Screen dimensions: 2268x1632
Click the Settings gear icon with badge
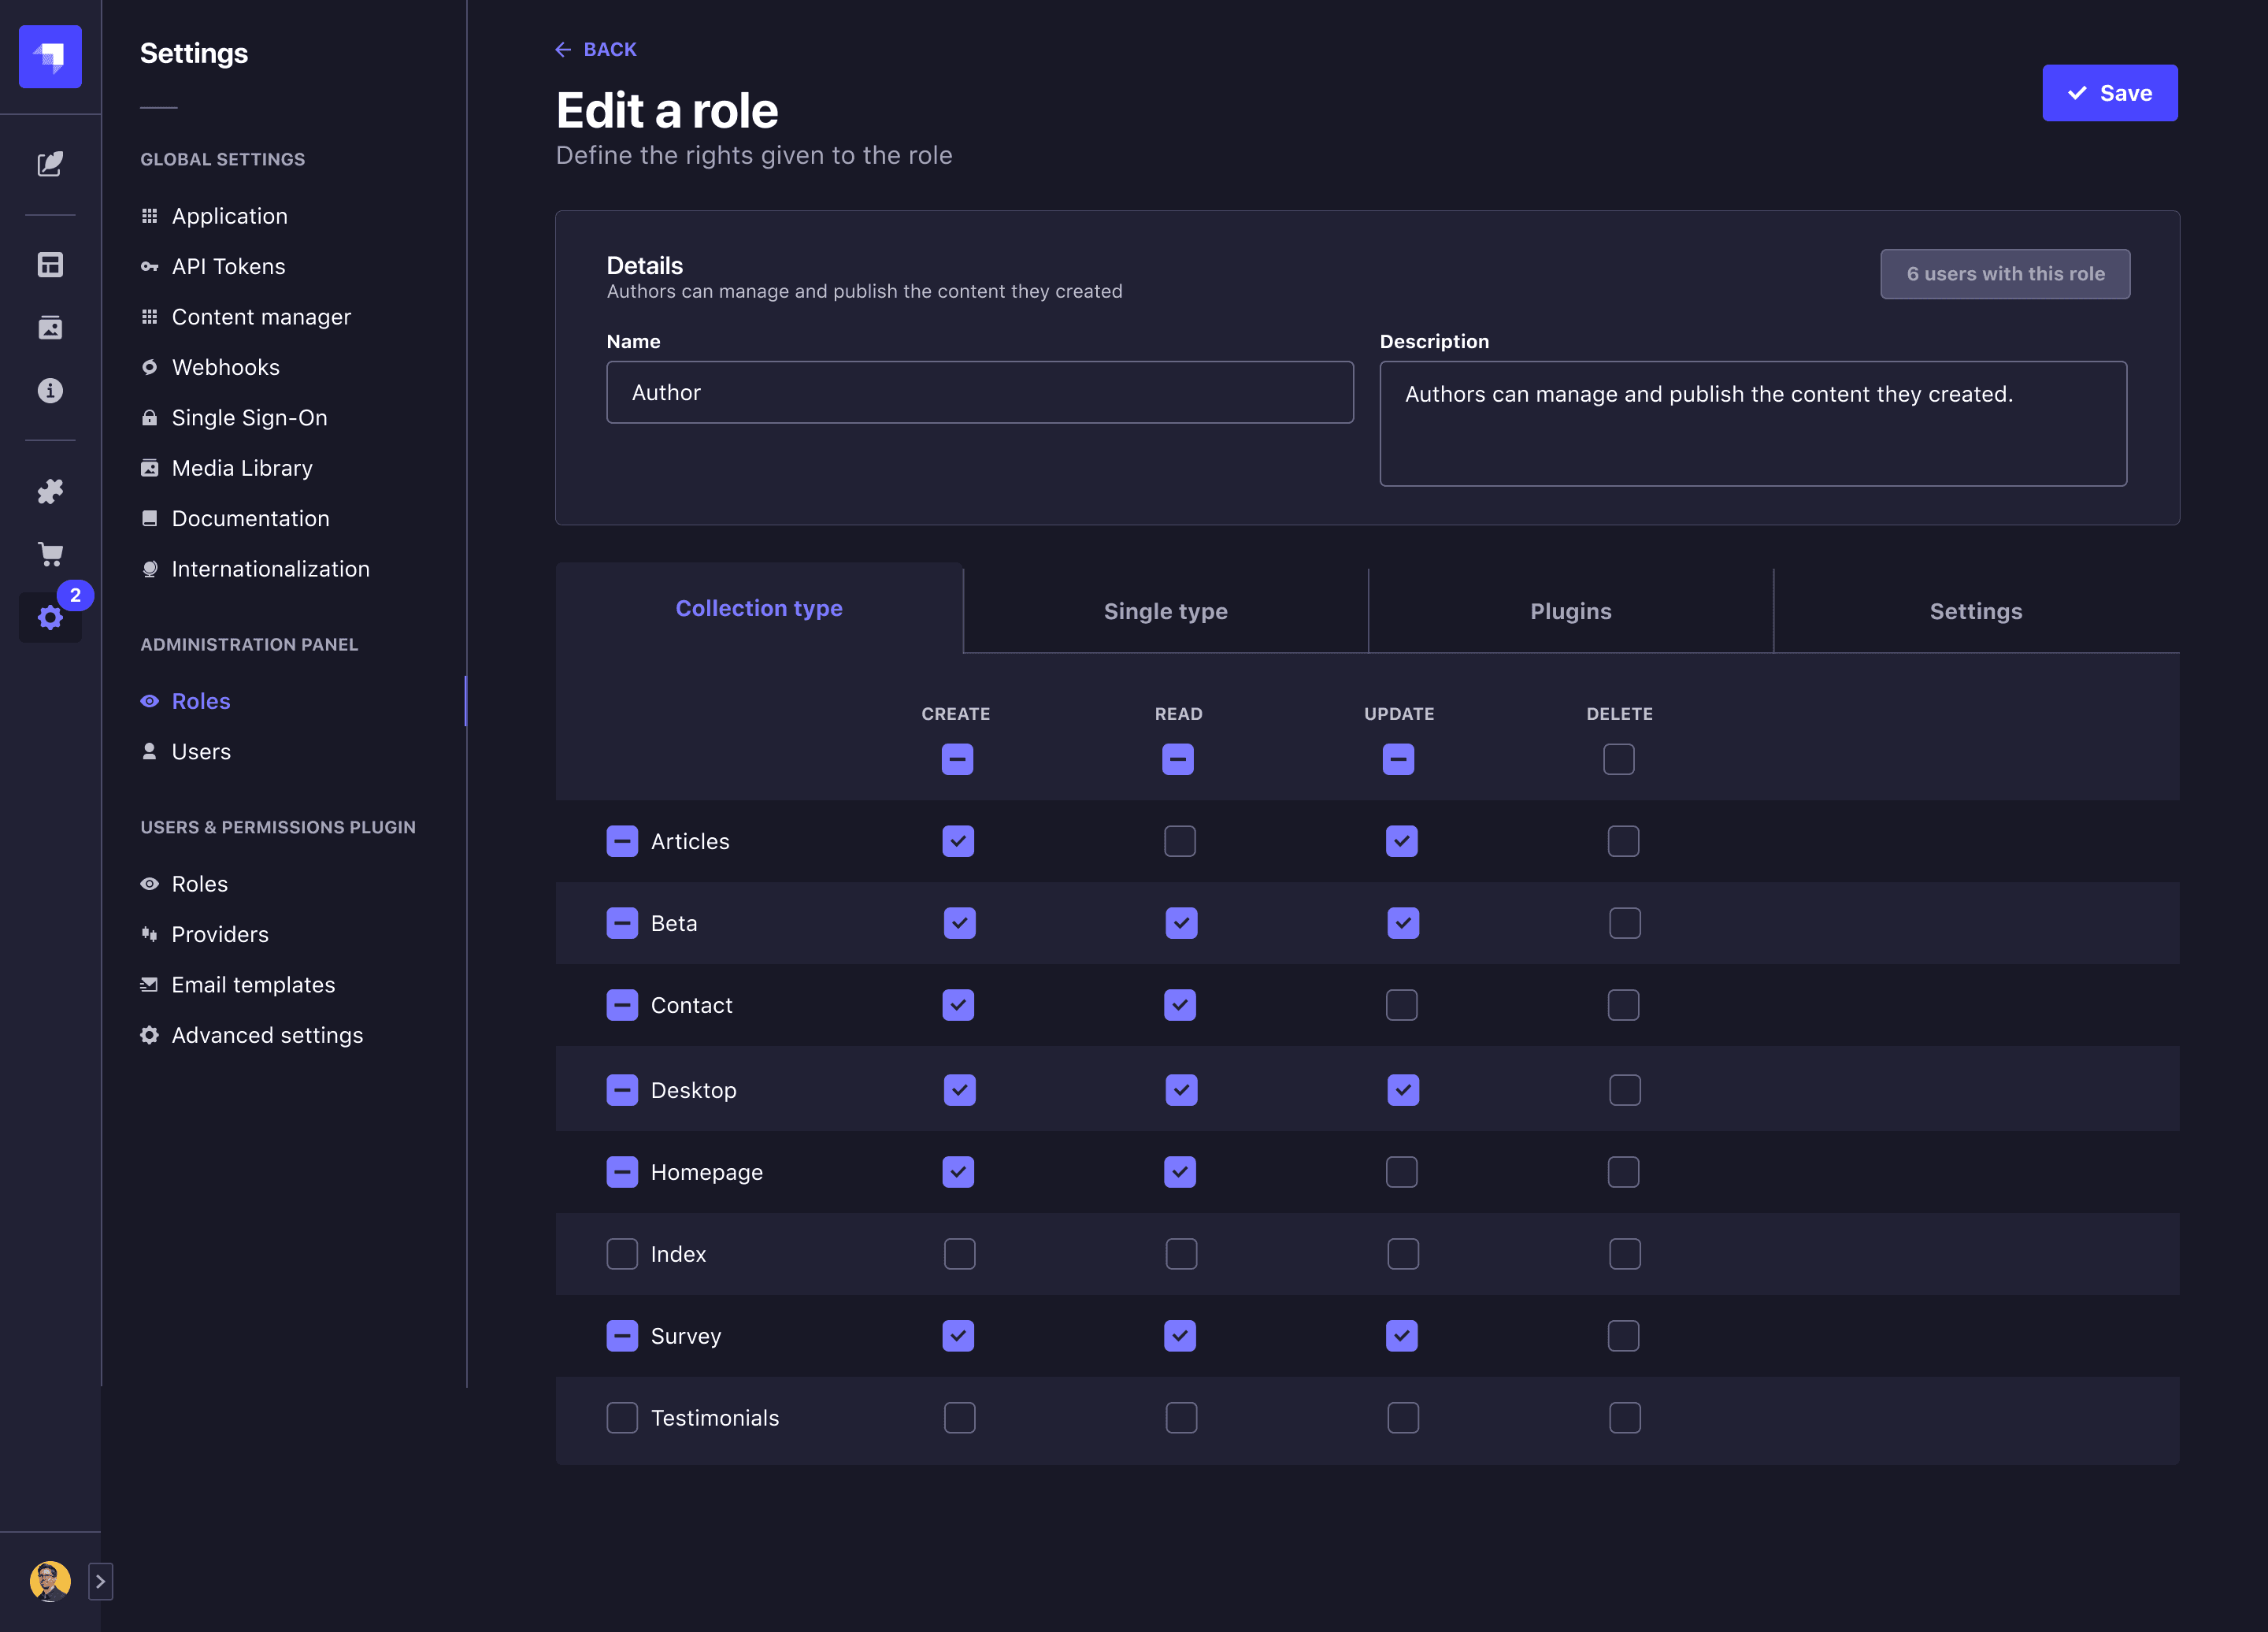pyautogui.click(x=50, y=617)
